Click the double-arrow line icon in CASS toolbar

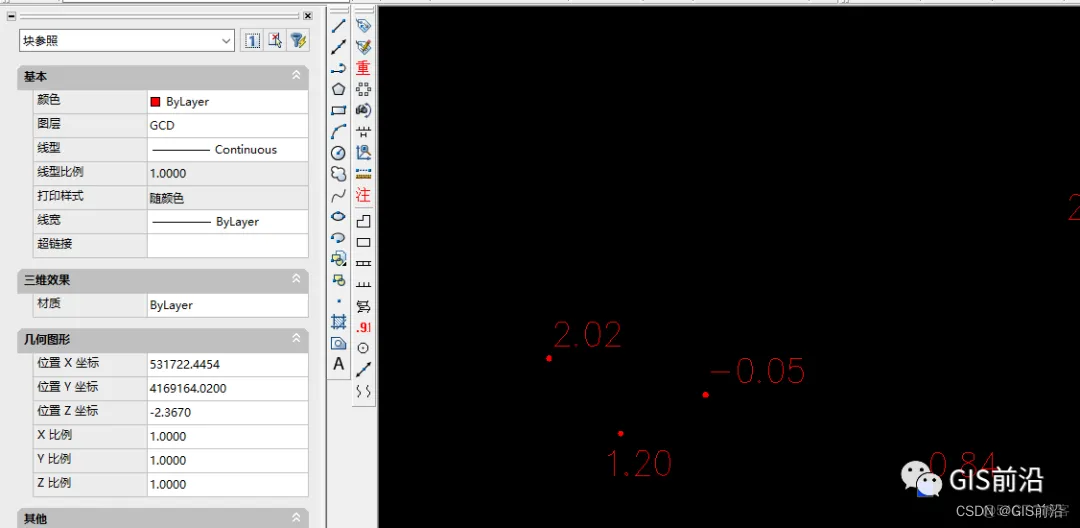click(363, 370)
